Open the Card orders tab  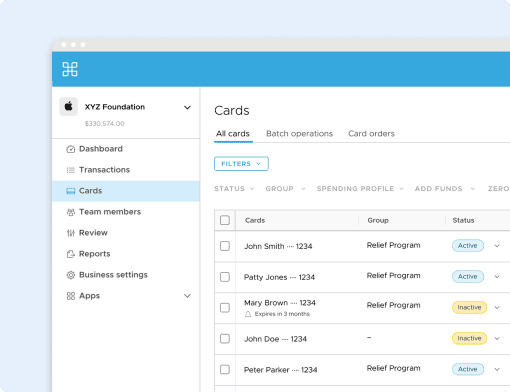point(371,134)
